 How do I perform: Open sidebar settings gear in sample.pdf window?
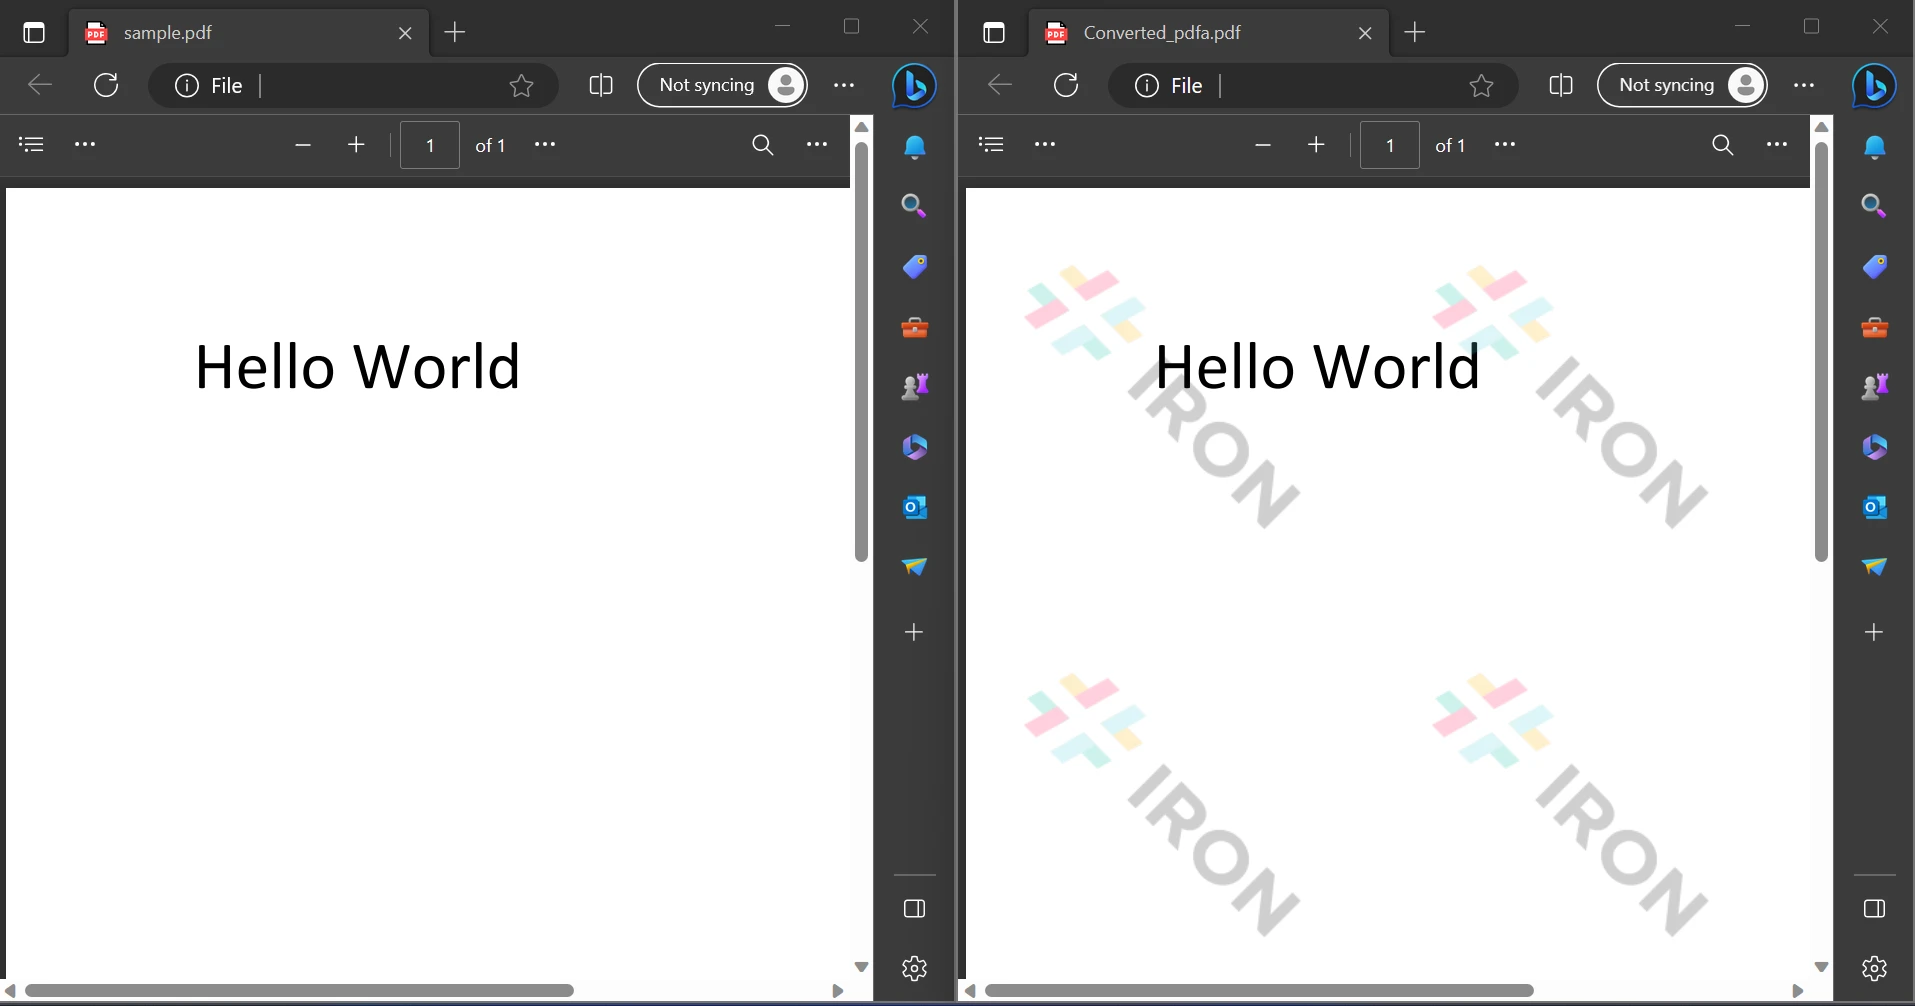[914, 968]
